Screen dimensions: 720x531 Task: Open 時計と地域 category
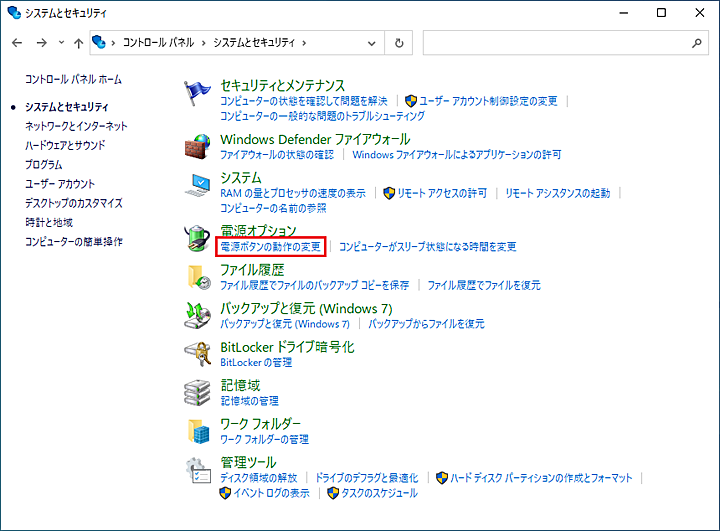pyautogui.click(x=49, y=223)
